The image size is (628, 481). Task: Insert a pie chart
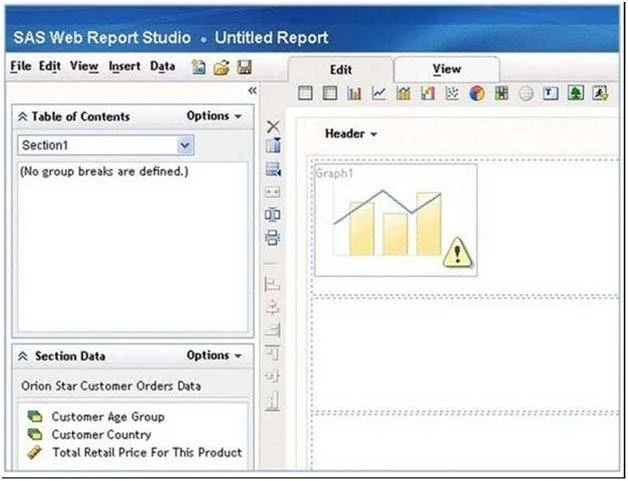point(477,93)
